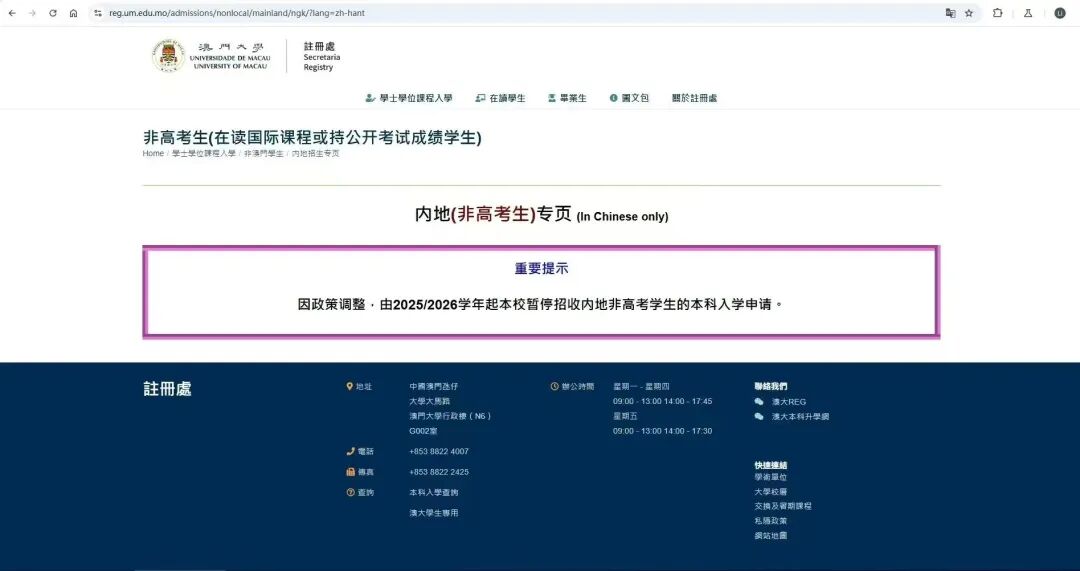
Task: Click the 註冊處 Registry header text
Action: pos(322,56)
